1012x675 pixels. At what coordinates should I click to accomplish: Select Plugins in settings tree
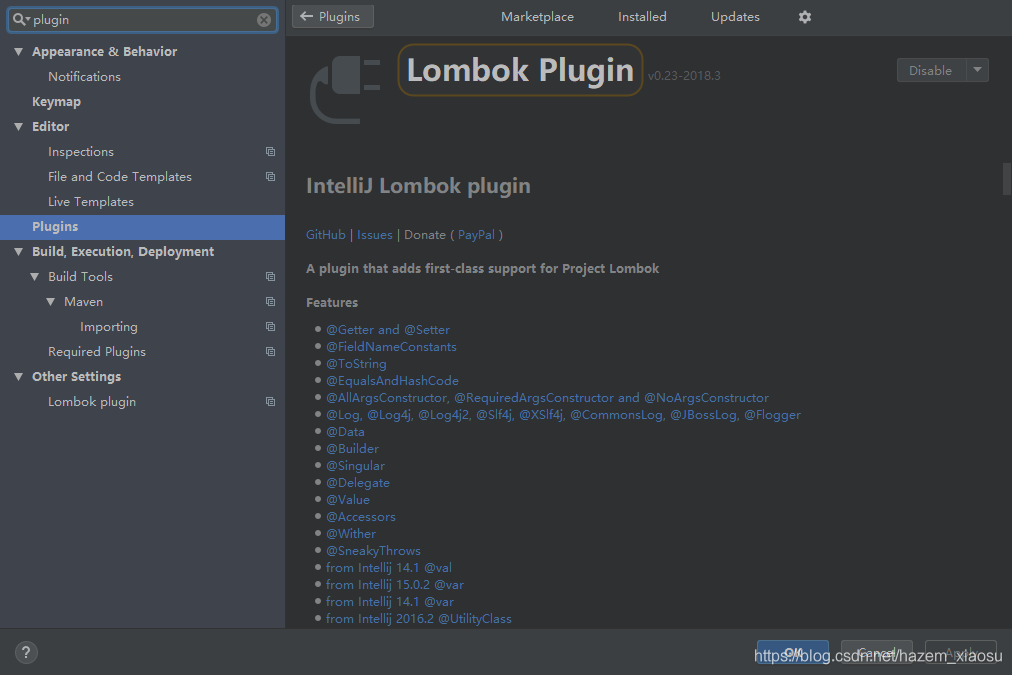click(x=142, y=227)
